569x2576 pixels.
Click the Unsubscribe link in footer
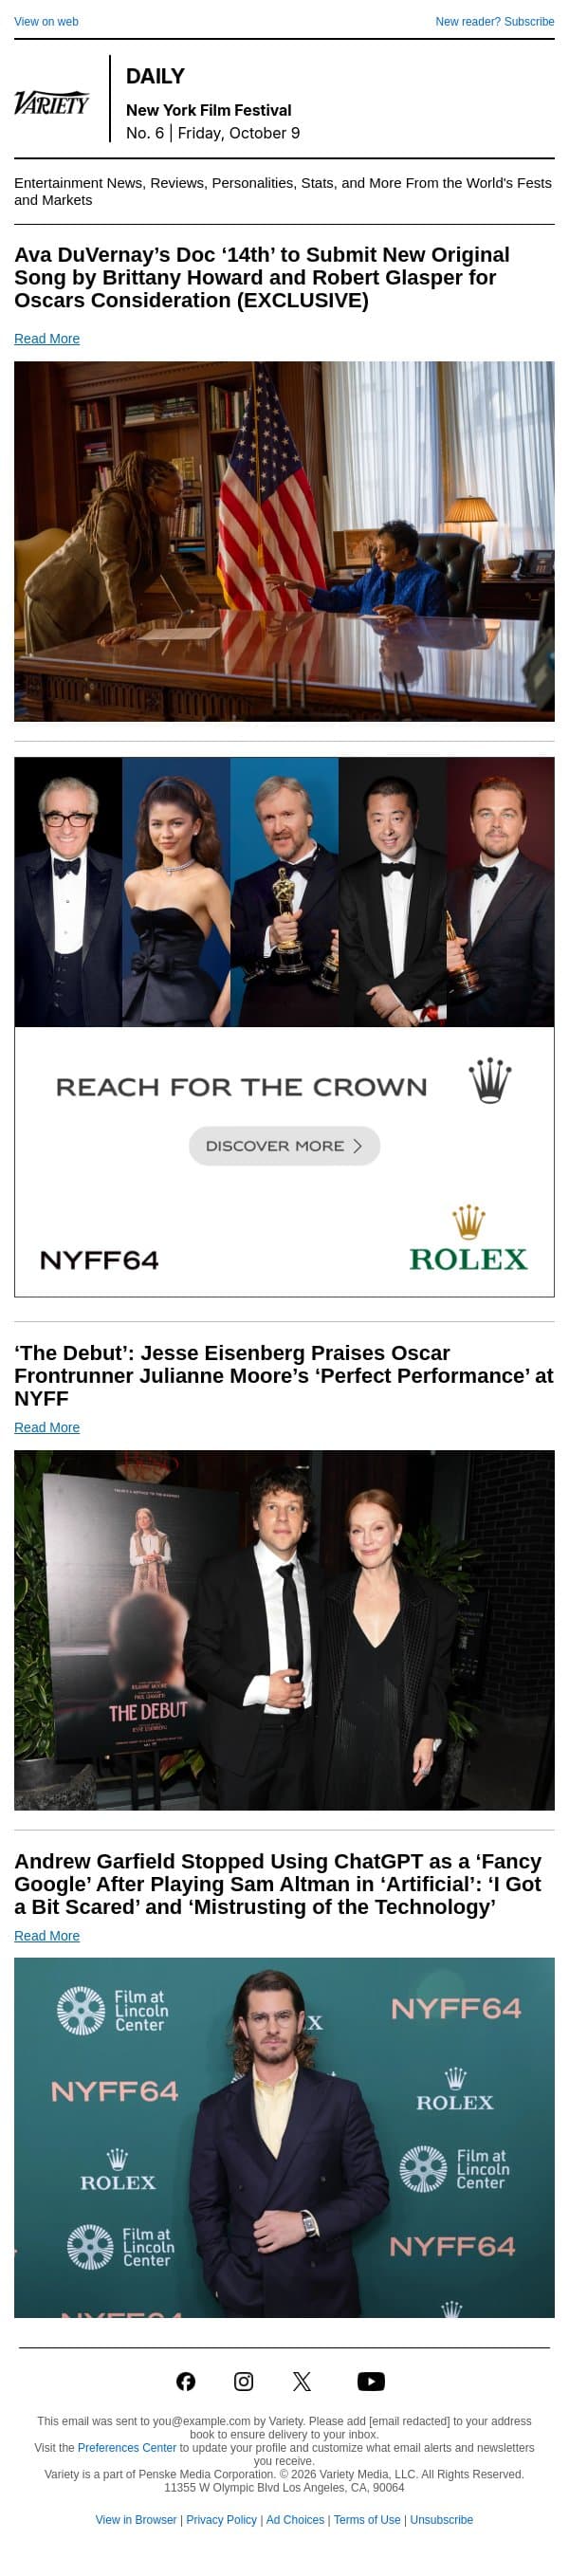441,2519
